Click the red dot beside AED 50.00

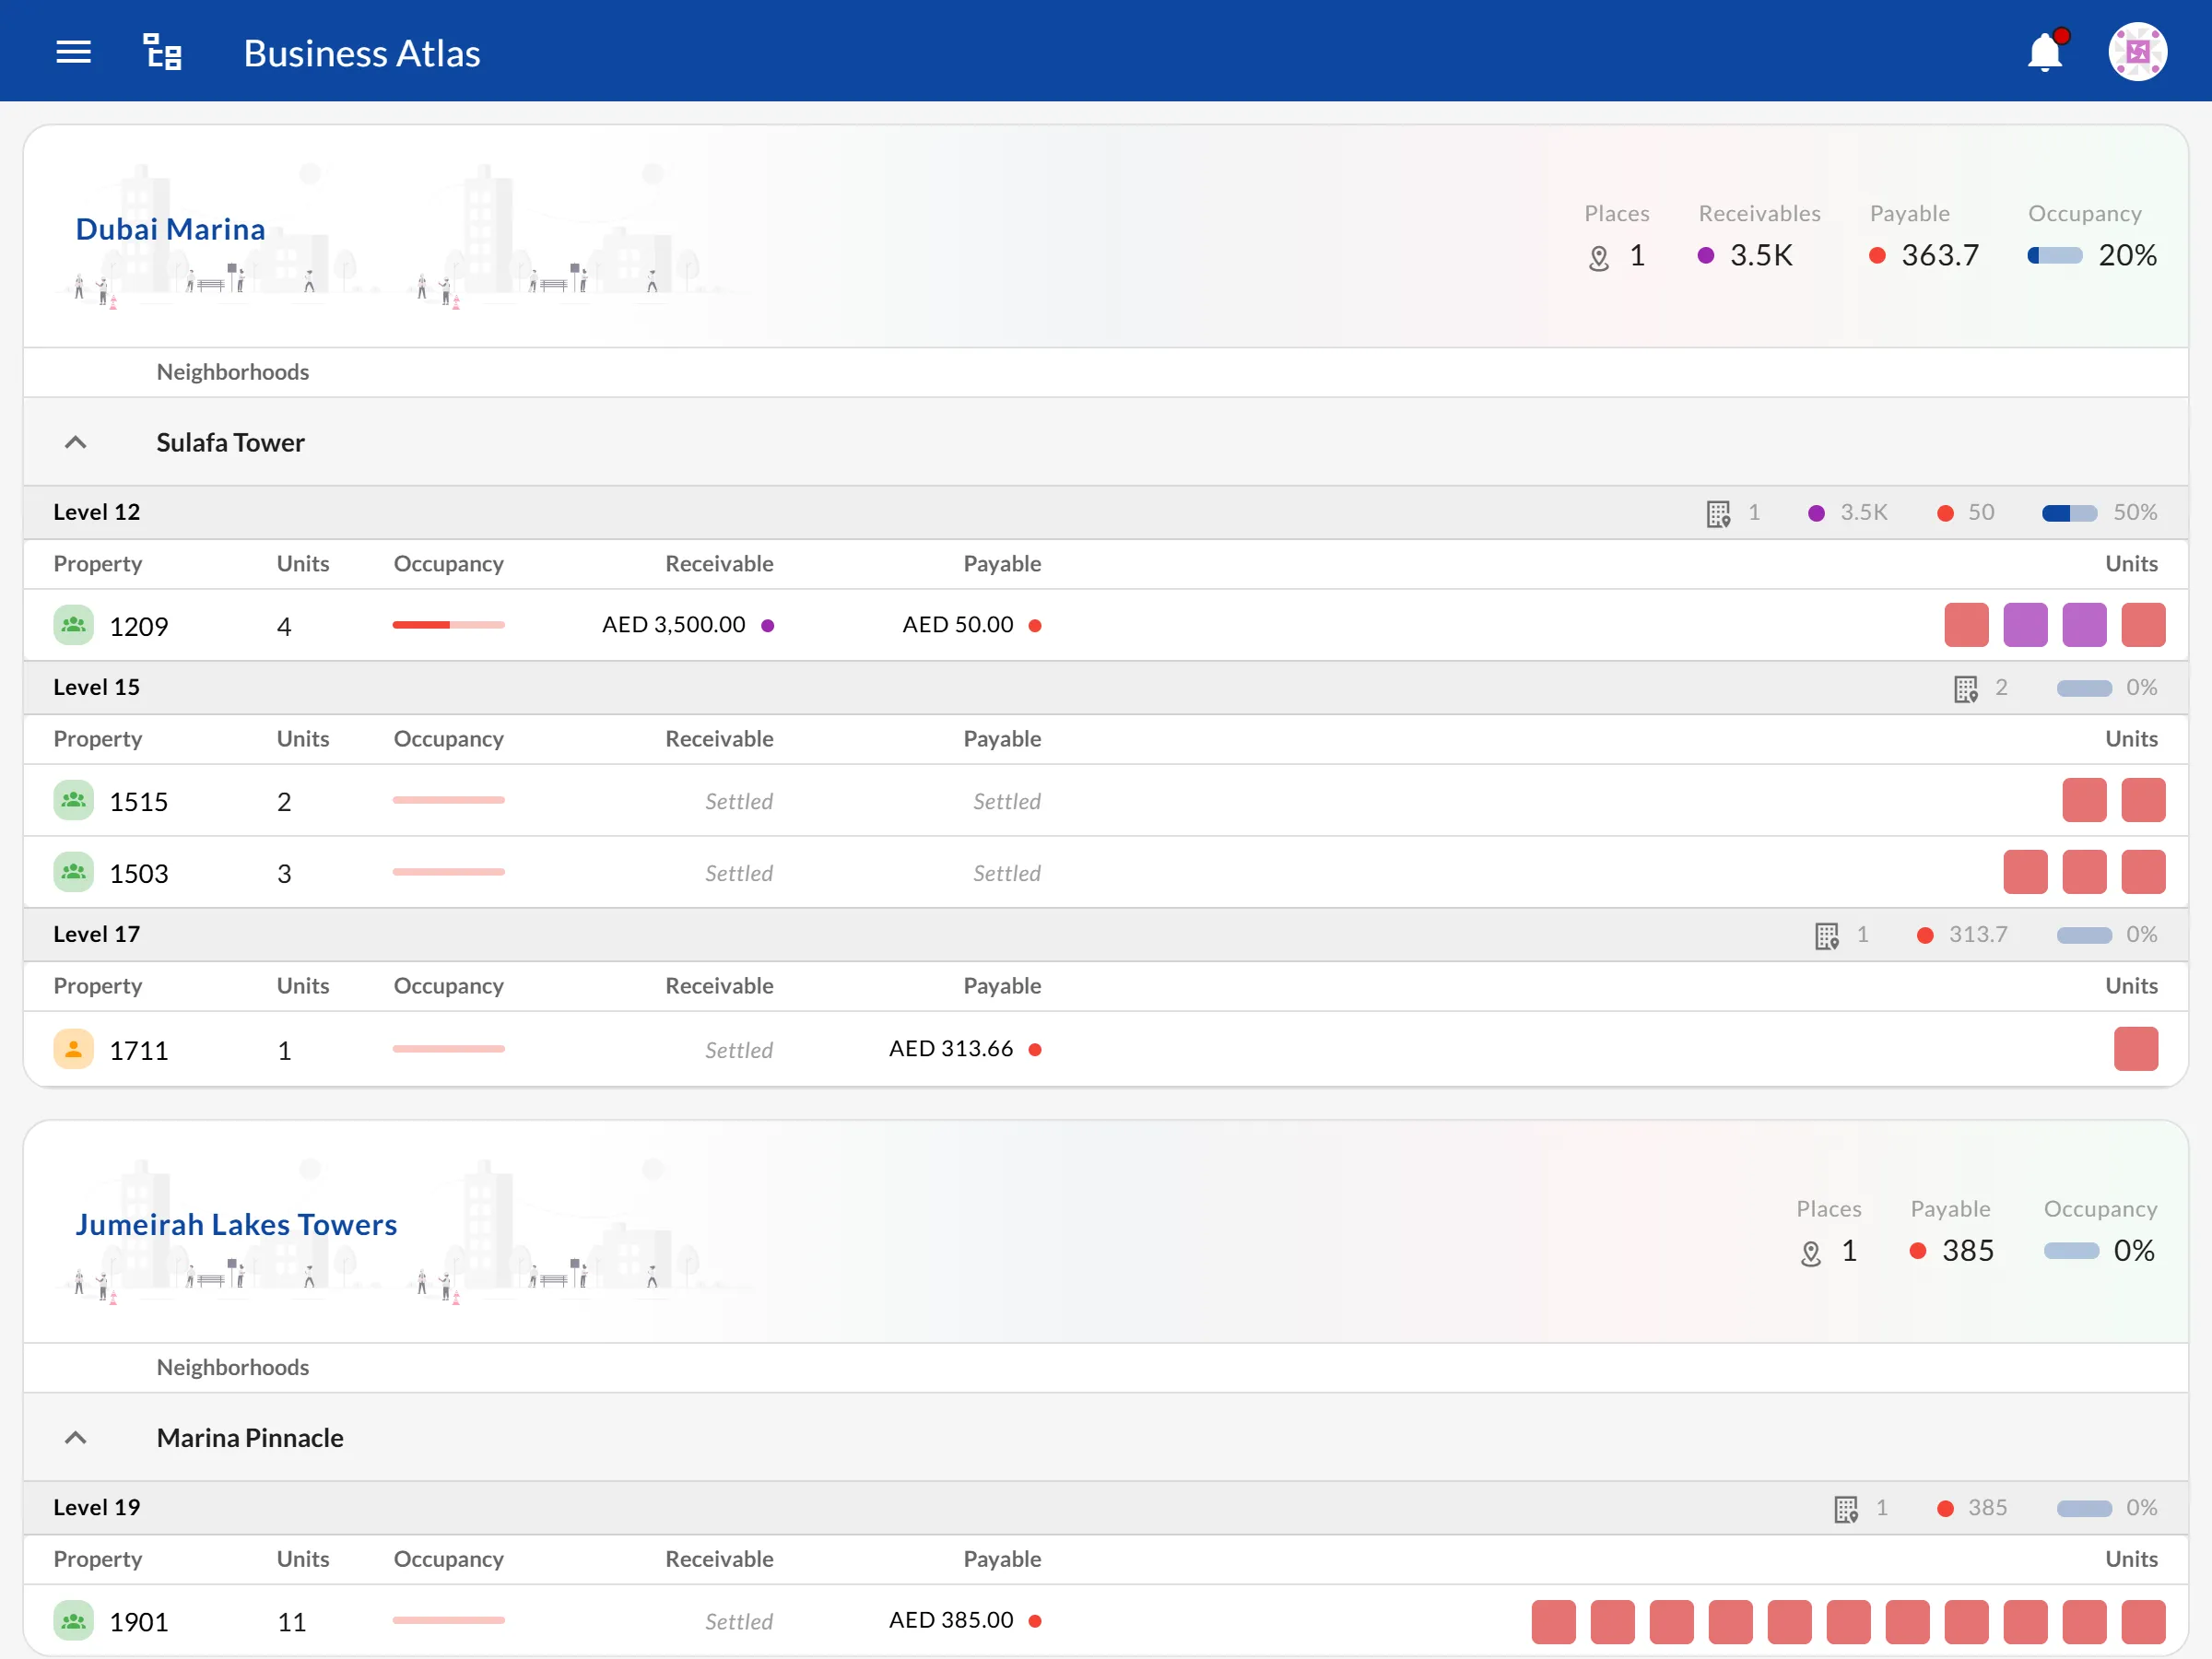[1035, 626]
